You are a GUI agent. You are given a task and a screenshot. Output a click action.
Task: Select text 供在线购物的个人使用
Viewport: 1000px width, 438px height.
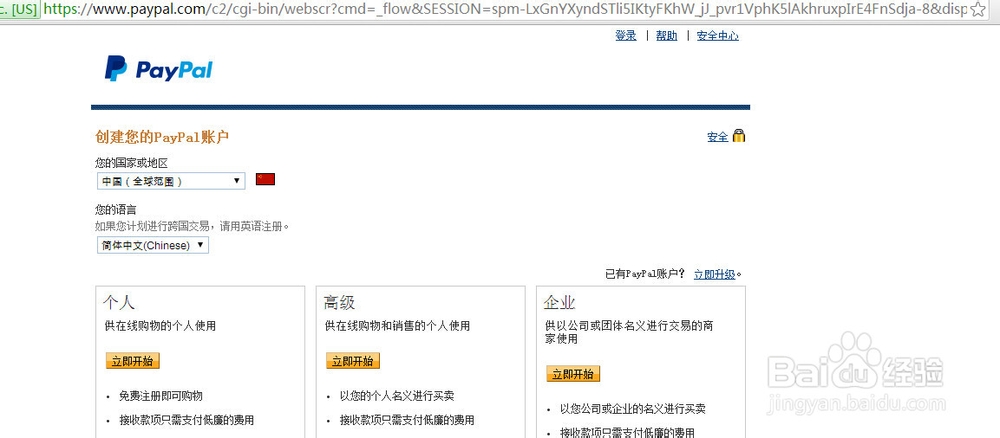point(160,326)
